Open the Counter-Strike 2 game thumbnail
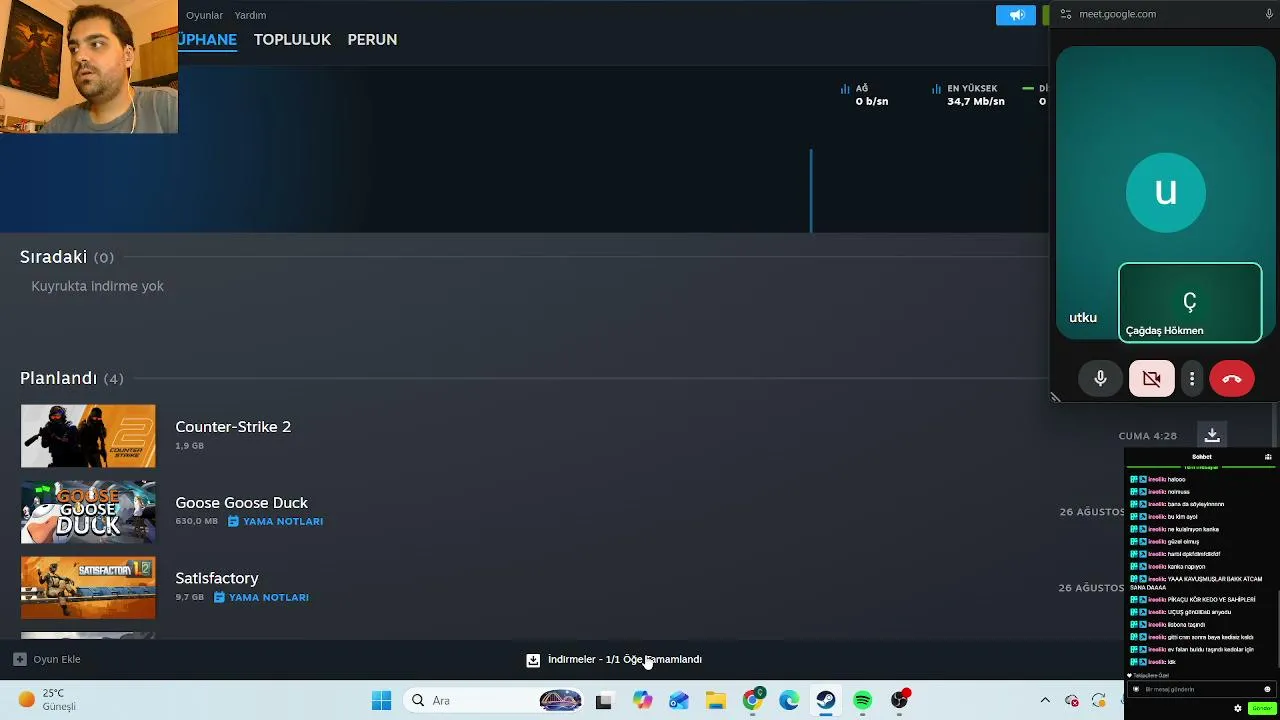Image resolution: width=1280 pixels, height=720 pixels. click(88, 436)
